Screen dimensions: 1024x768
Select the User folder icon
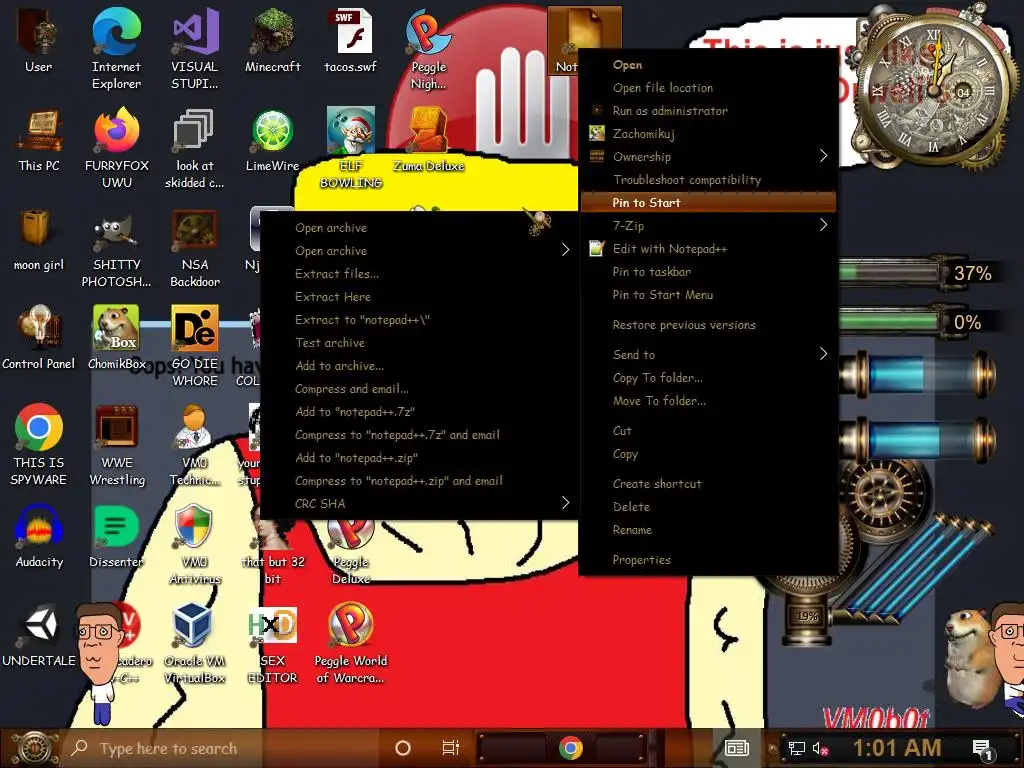39,40
